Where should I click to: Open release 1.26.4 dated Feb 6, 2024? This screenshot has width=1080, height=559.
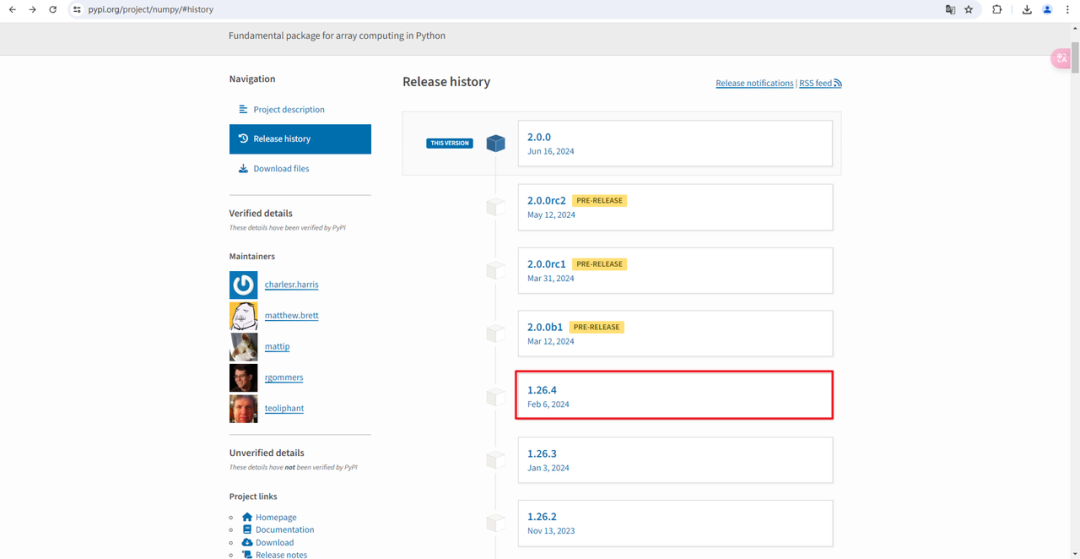(675, 394)
